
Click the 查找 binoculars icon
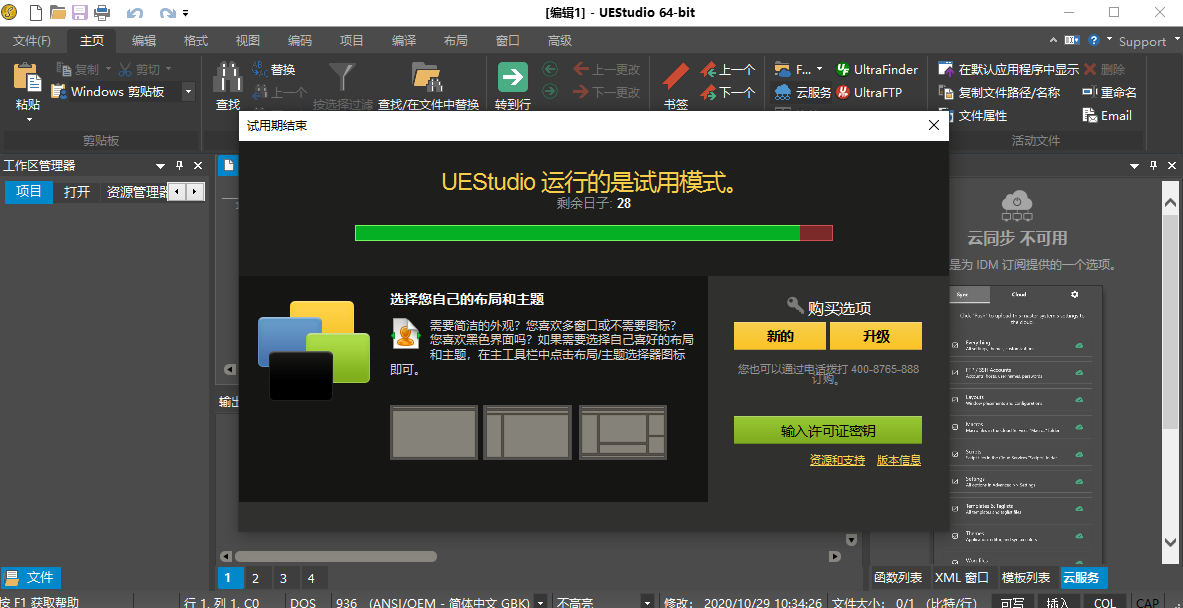(x=227, y=78)
